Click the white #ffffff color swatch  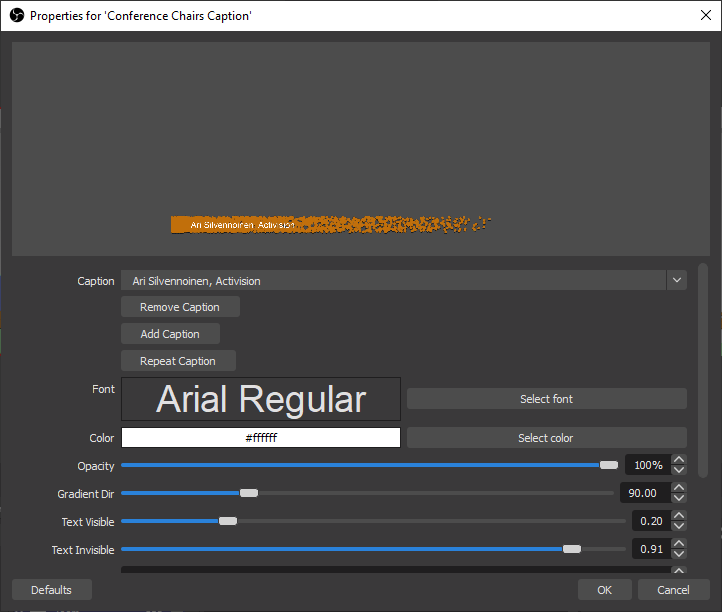pyautogui.click(x=261, y=438)
